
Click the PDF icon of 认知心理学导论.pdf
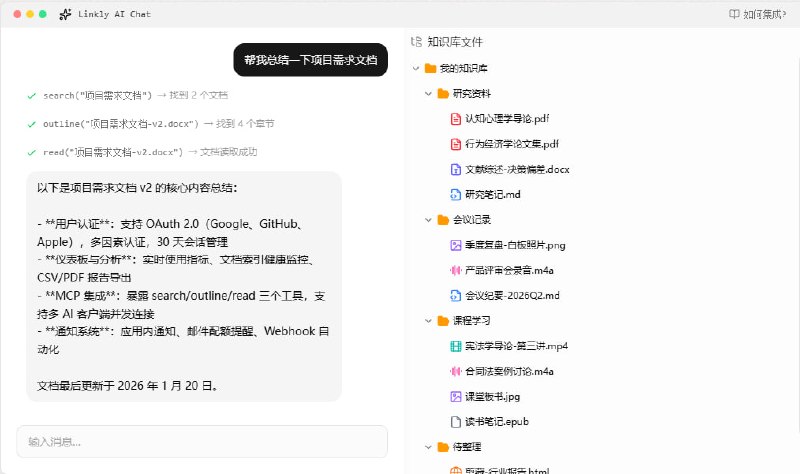[456, 119]
